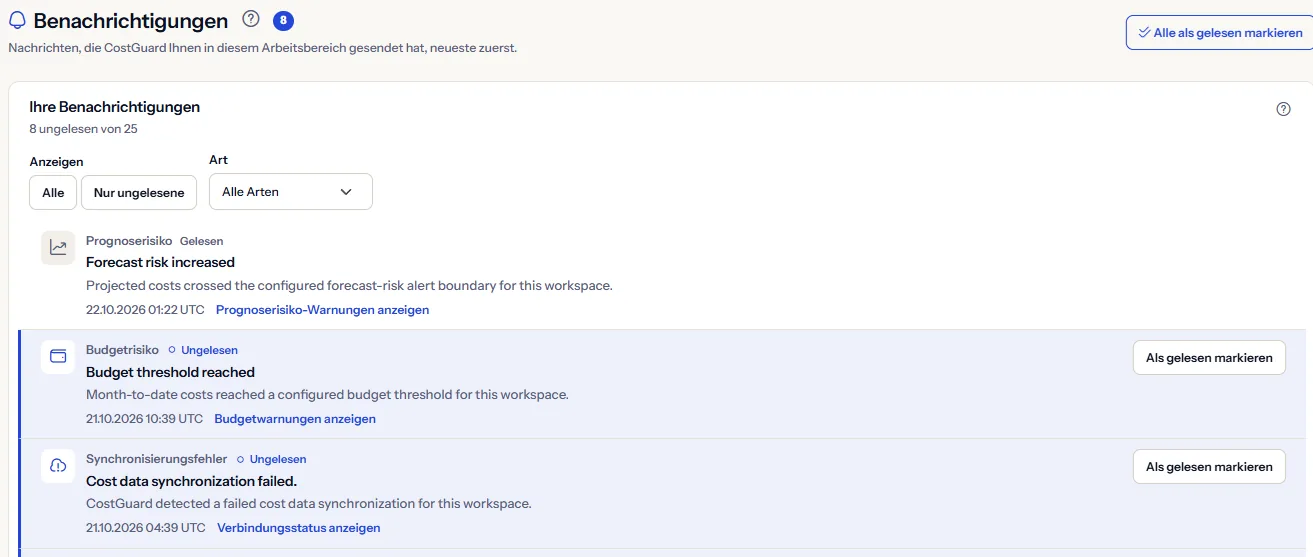
Task: Click the Month-to-date costs description text
Action: point(327,395)
